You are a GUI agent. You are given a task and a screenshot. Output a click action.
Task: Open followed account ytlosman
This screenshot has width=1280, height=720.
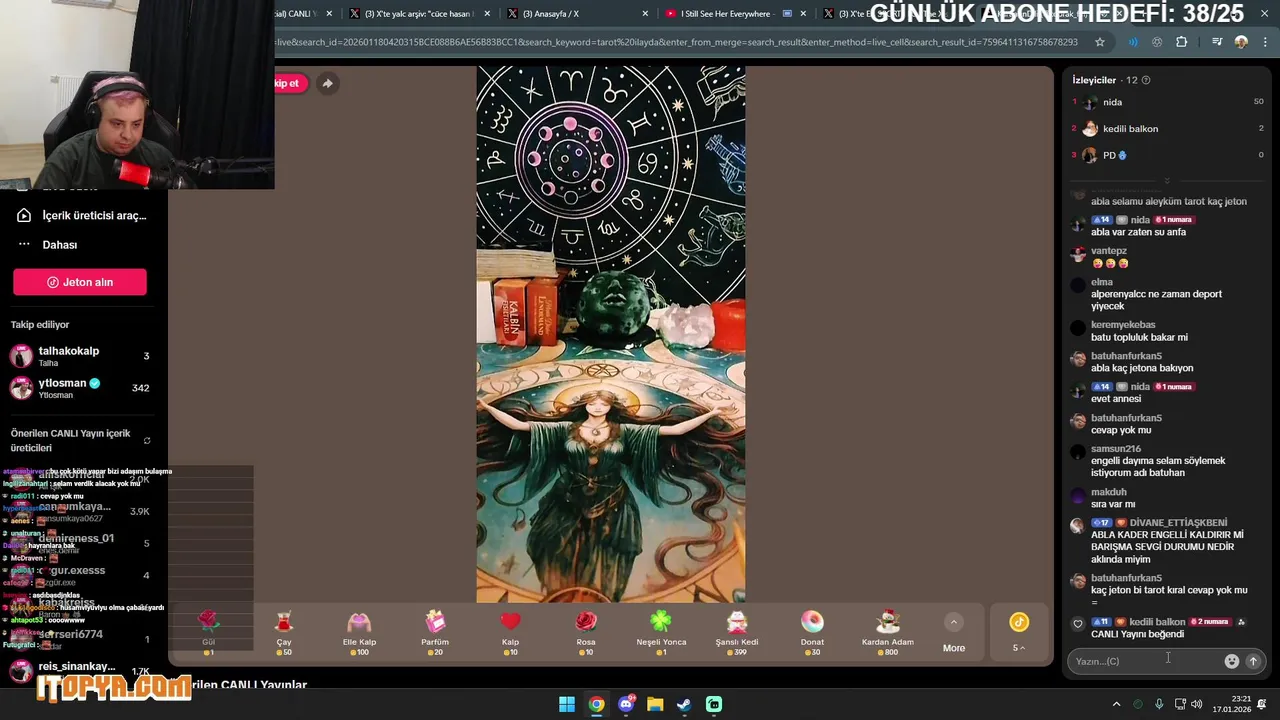tap(80, 388)
